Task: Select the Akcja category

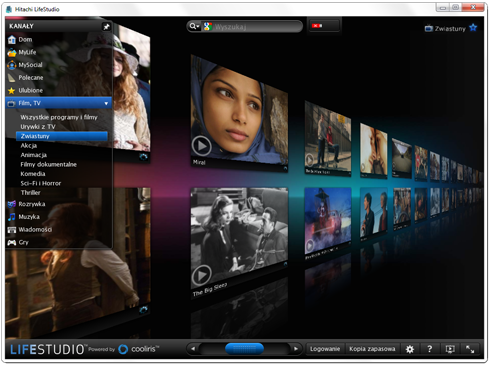Action: pos(29,146)
